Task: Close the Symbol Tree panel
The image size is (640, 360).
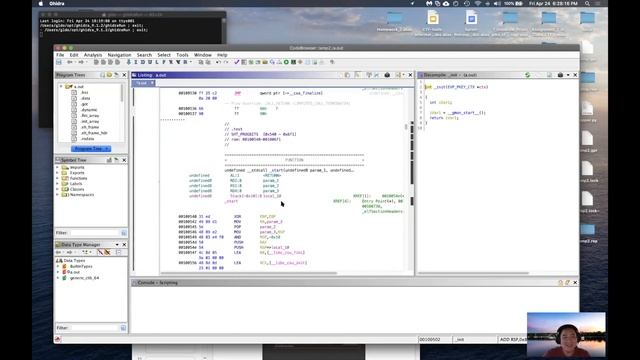Action: pos(124,160)
